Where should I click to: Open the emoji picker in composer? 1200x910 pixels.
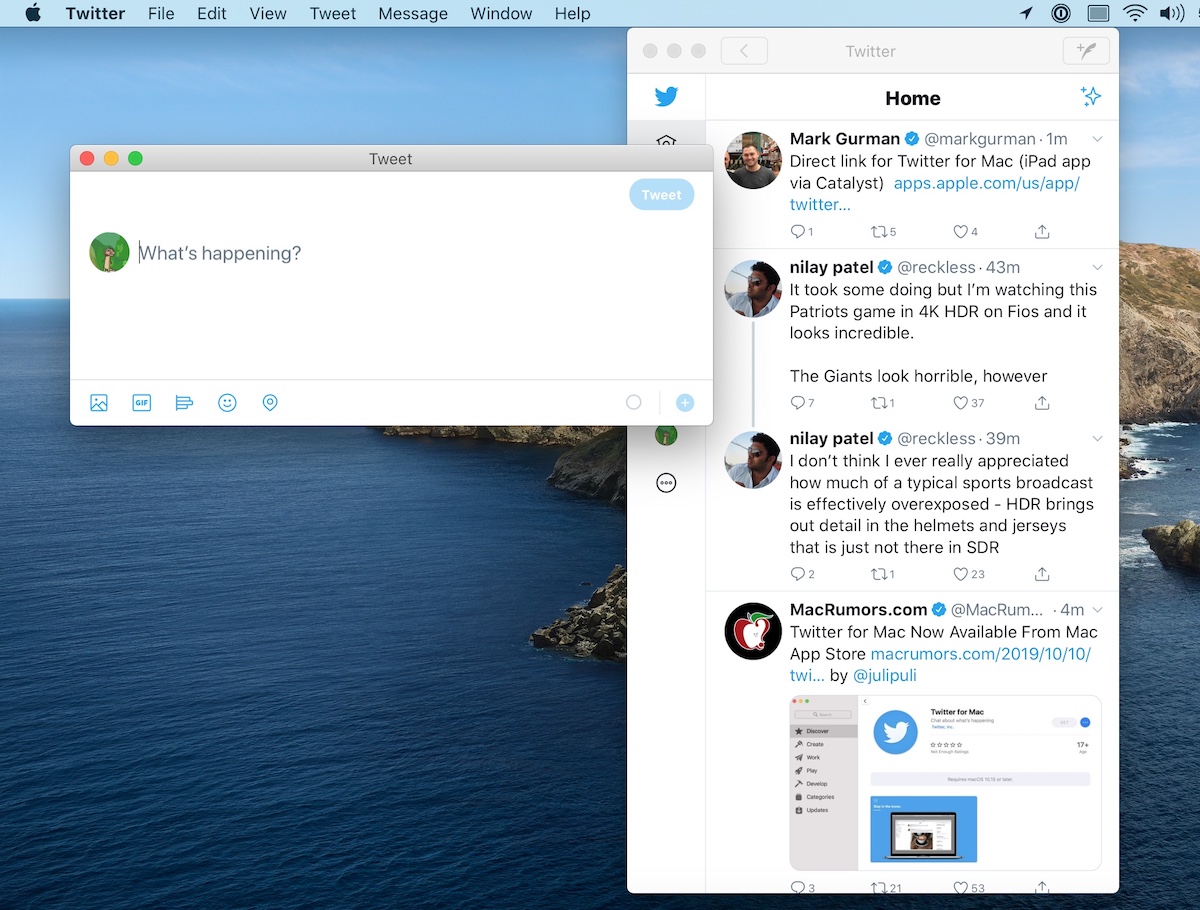click(x=227, y=403)
